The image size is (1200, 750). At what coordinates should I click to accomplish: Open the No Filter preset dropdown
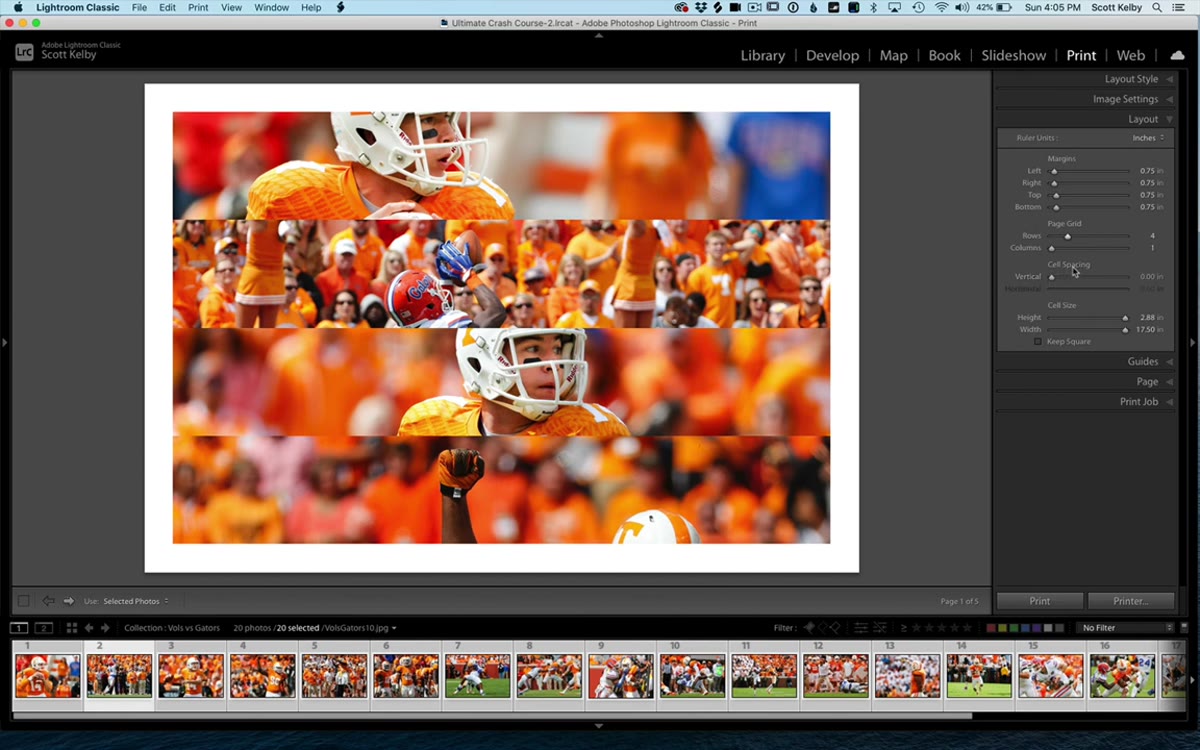tap(1126, 628)
